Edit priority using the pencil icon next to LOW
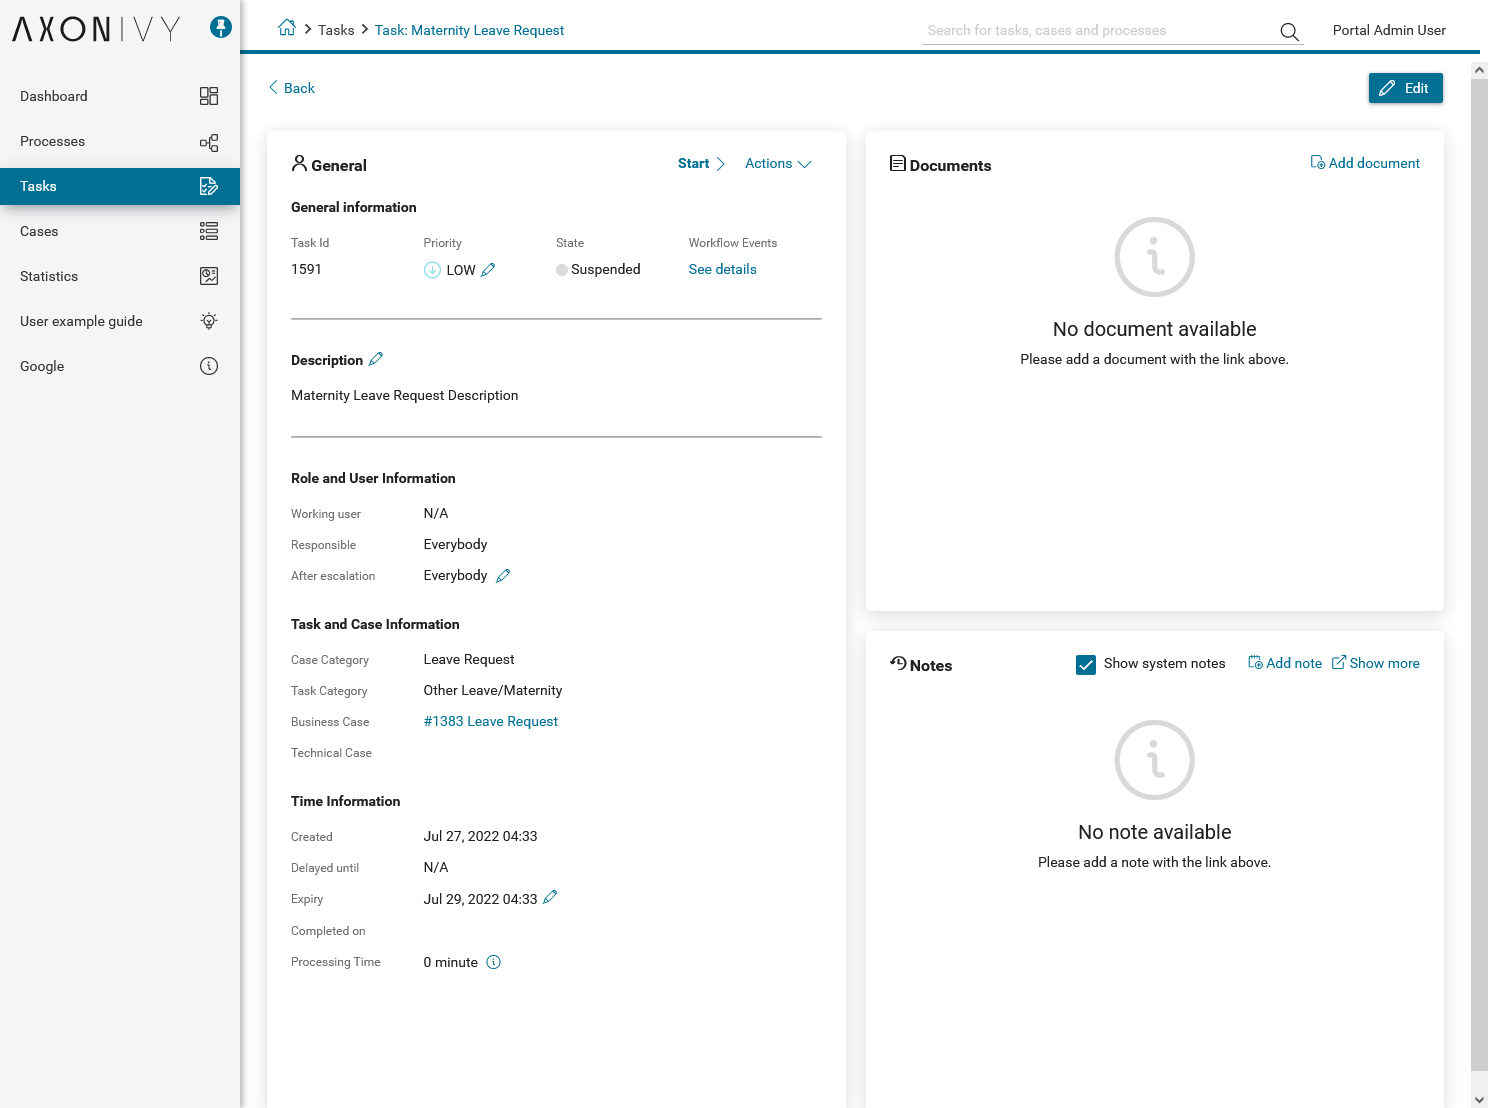Screen dimensions: 1488x1108 [488, 270]
